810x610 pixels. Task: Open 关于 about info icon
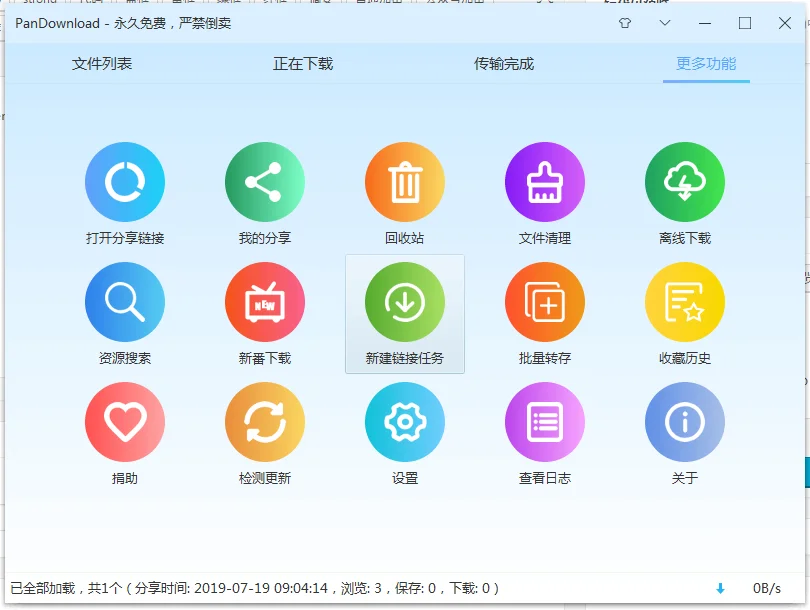tap(684, 421)
